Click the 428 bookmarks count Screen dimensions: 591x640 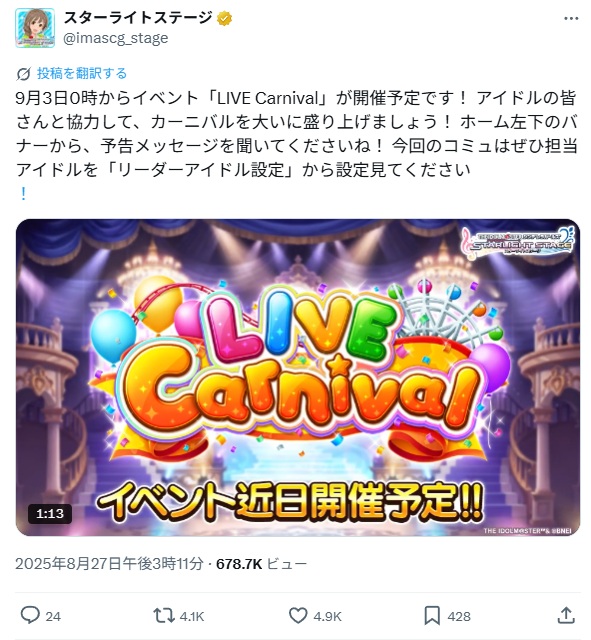click(459, 616)
